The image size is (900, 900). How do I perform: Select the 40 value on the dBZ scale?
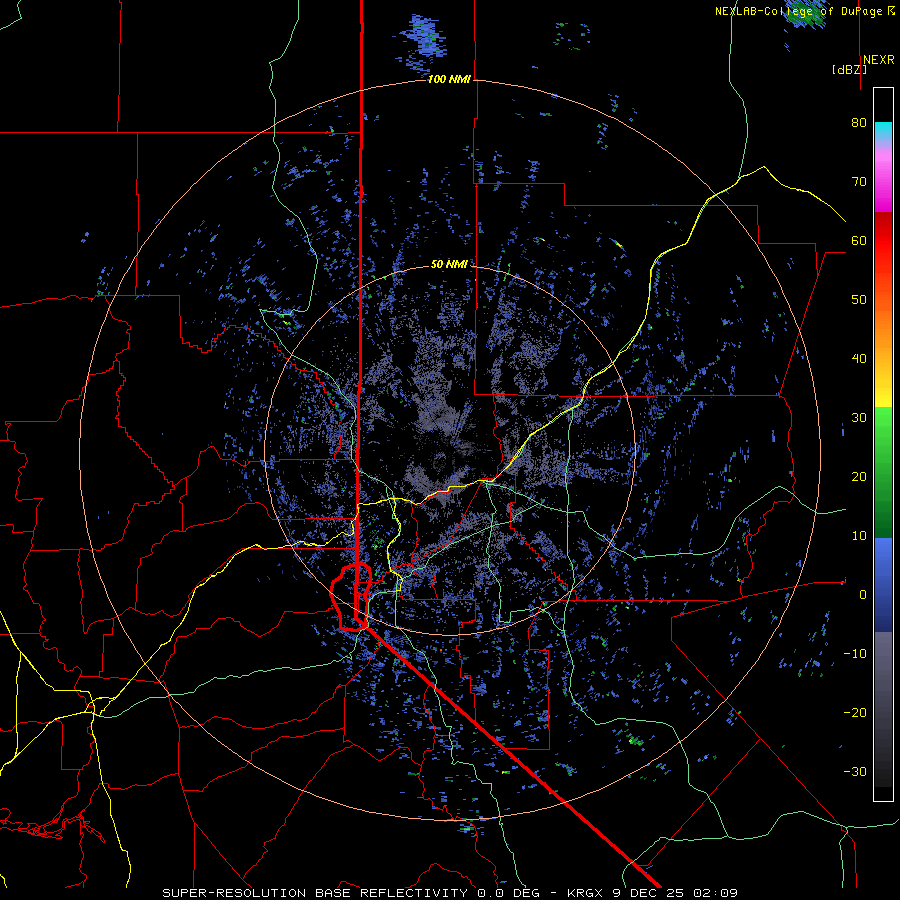(x=859, y=359)
